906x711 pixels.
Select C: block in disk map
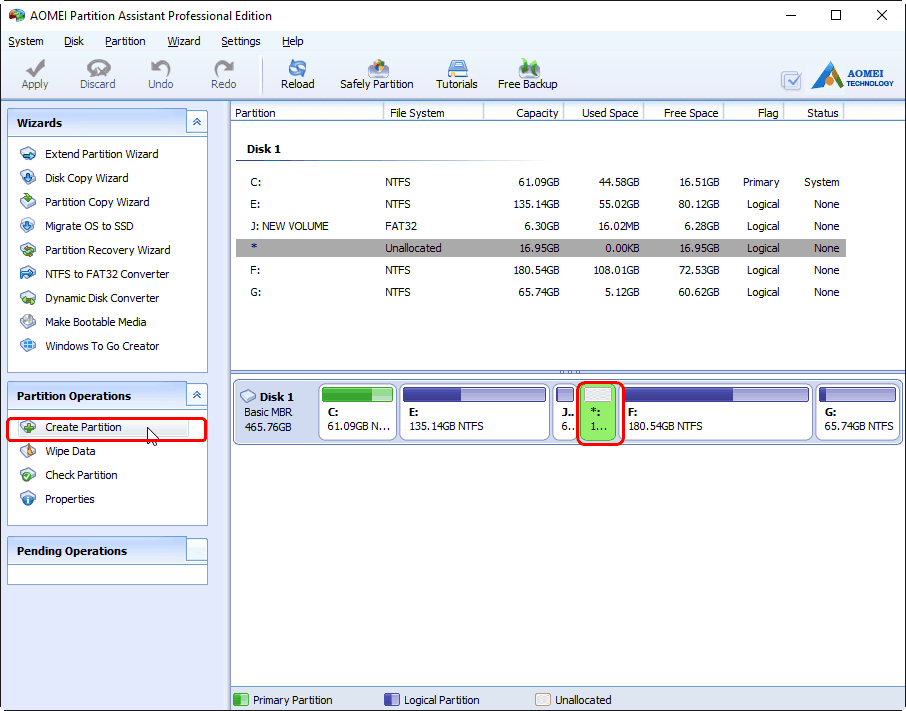358,412
